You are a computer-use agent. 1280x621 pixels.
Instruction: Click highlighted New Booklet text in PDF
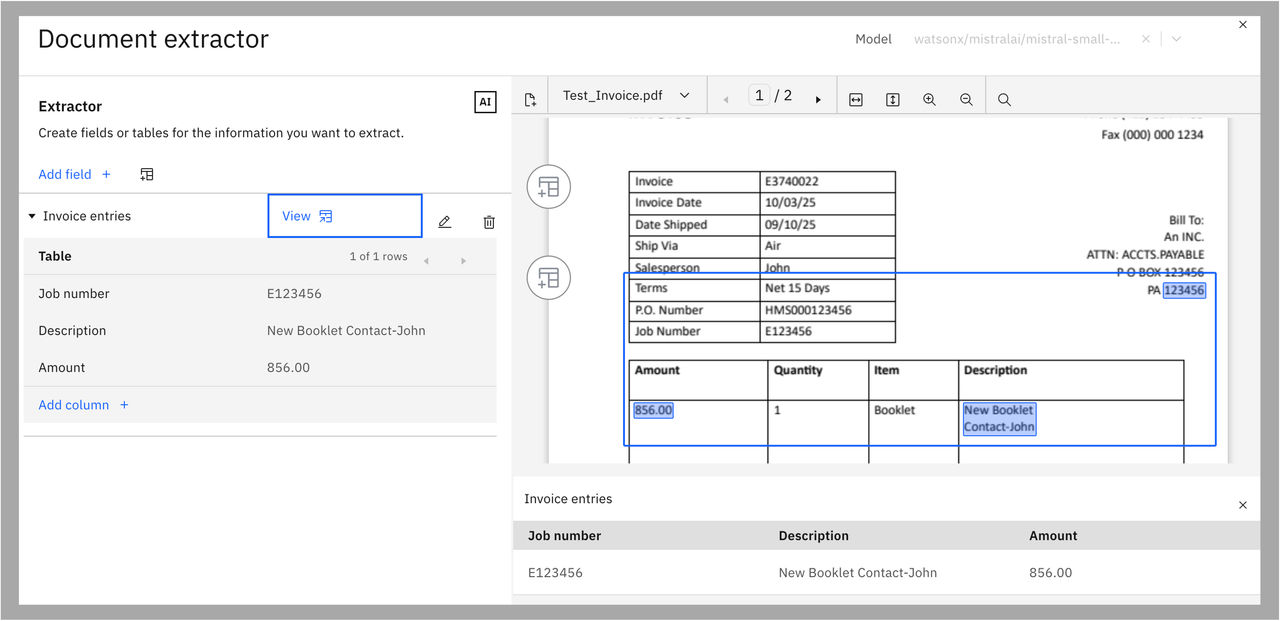[999, 418]
